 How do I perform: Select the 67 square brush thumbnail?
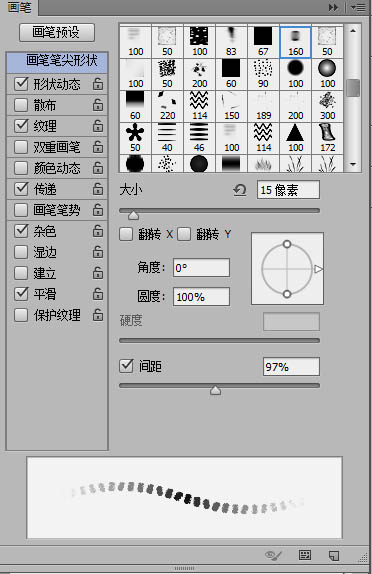(x=263, y=42)
